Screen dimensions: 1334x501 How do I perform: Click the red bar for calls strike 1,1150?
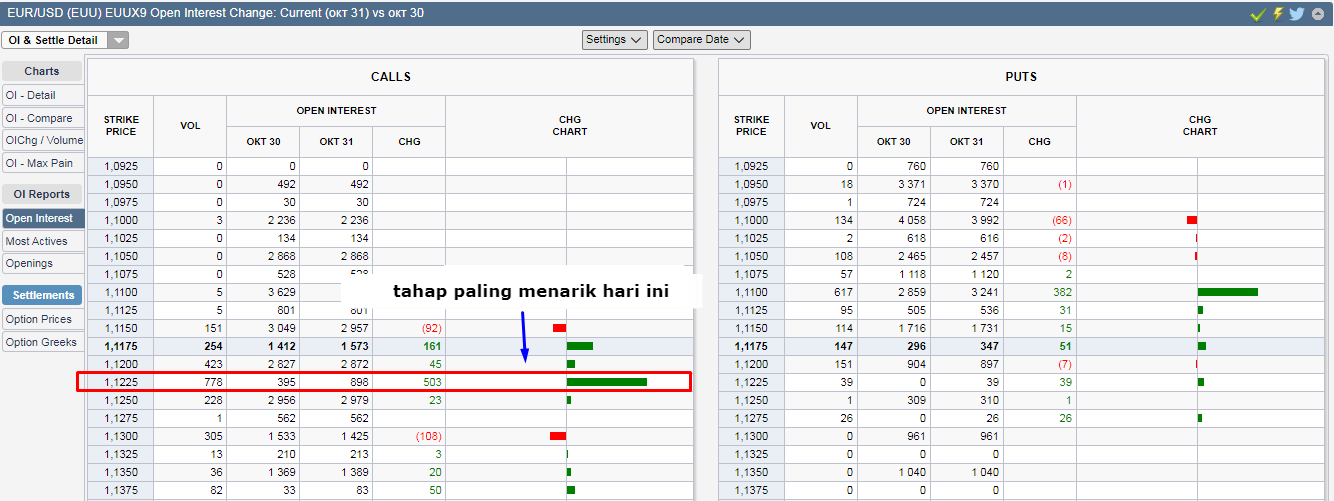(x=559, y=327)
